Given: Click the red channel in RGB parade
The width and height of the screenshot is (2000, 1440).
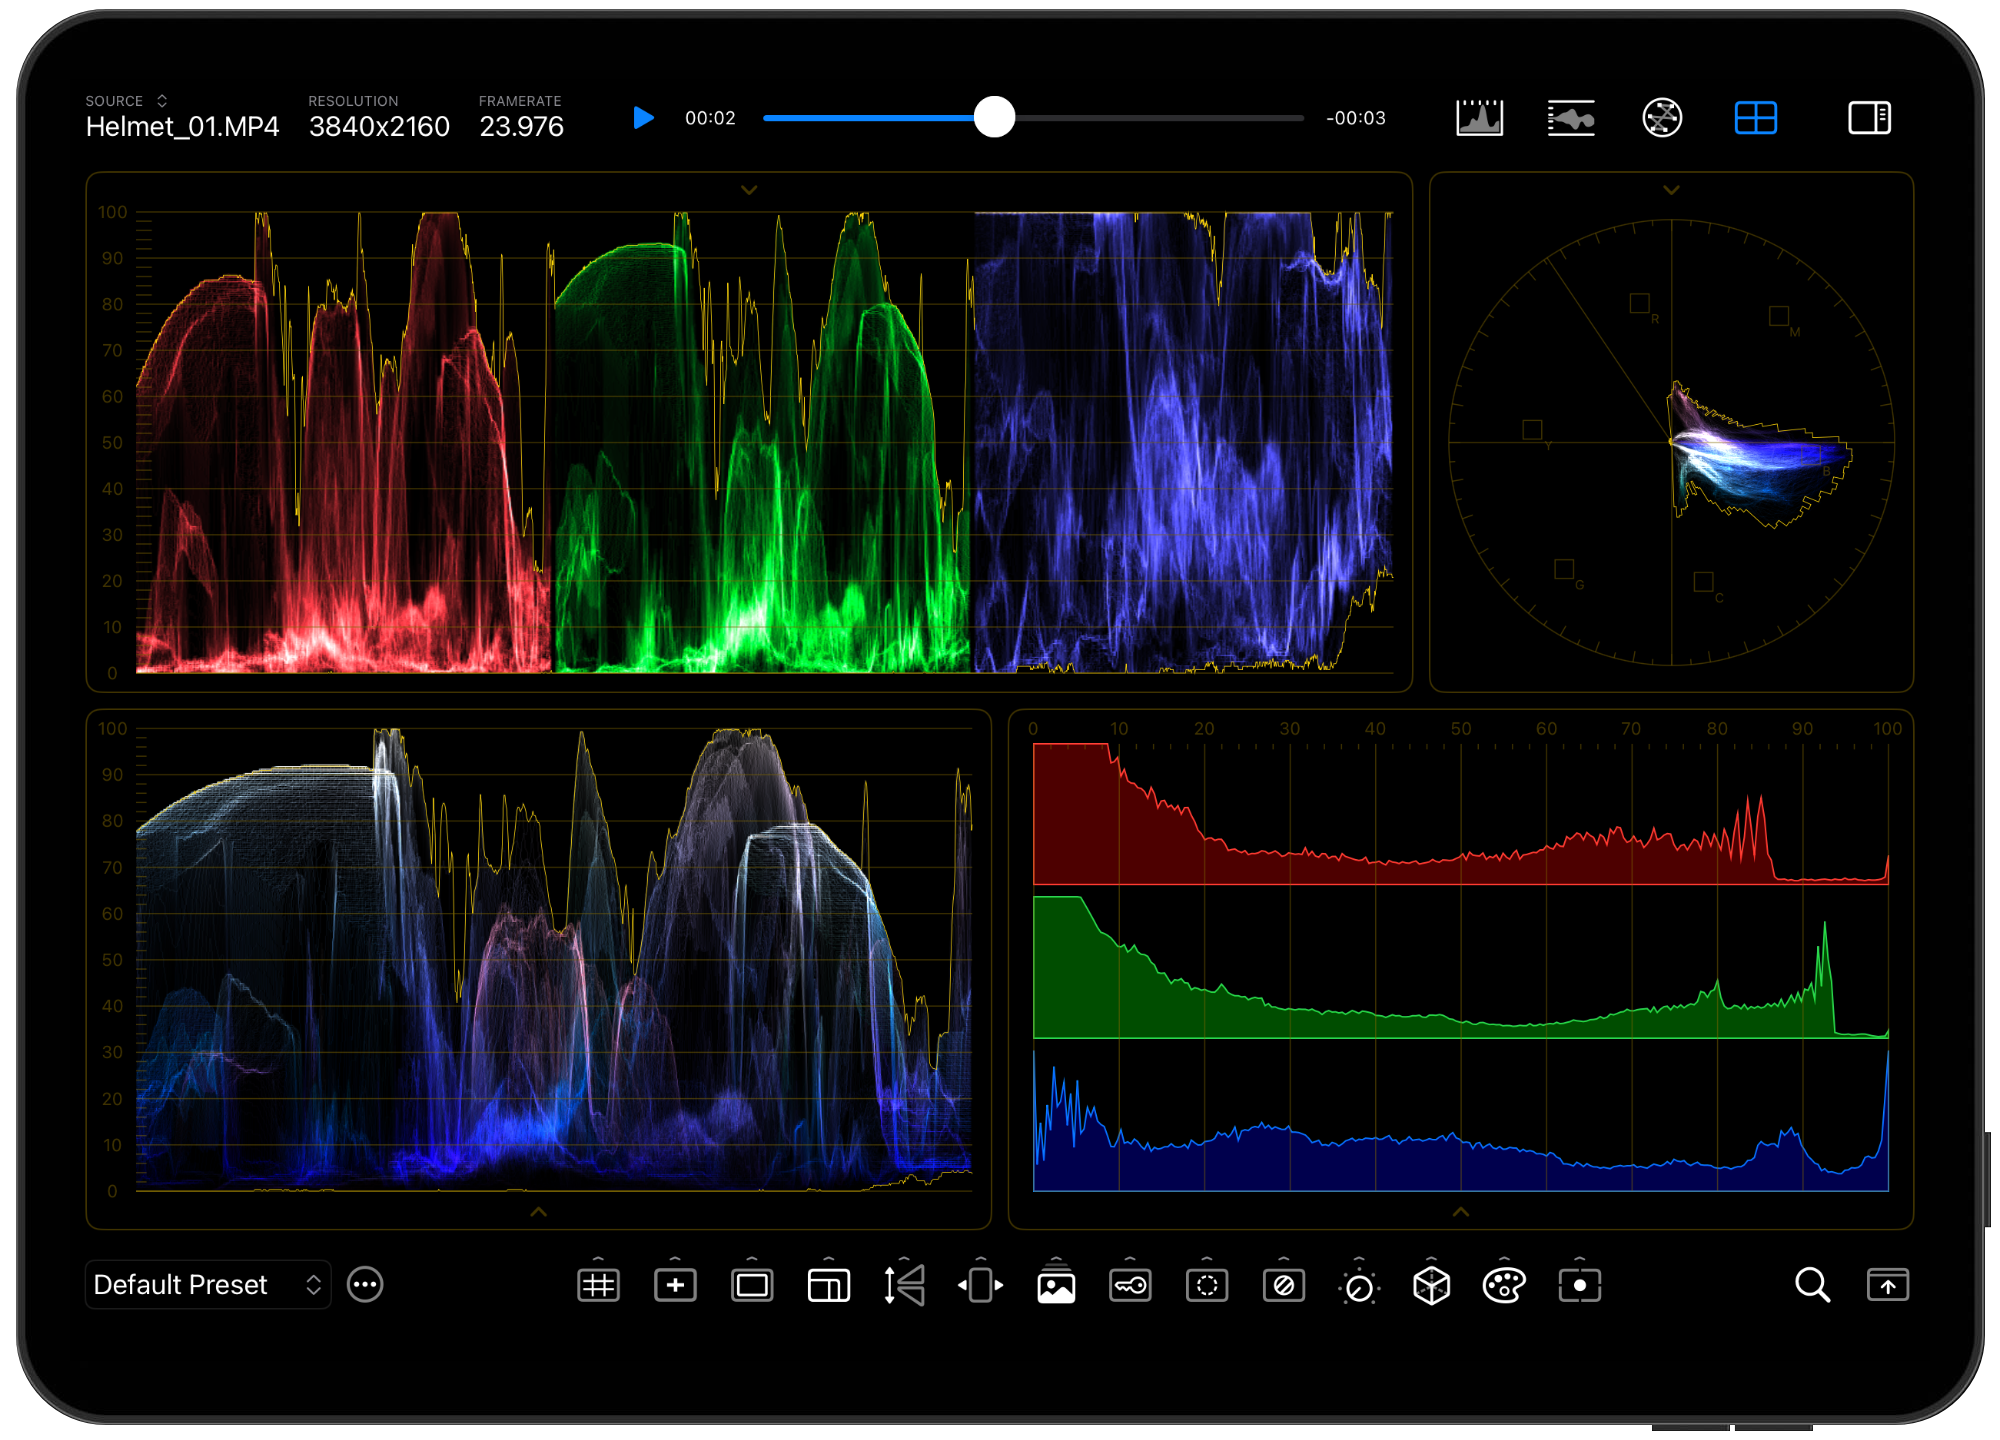Looking at the screenshot, I should click(x=343, y=442).
